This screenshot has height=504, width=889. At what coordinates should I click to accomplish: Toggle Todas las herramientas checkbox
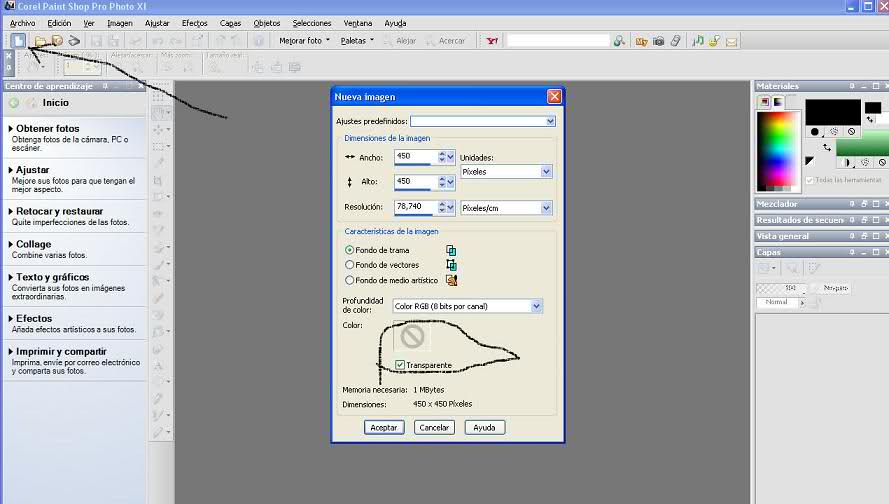point(810,180)
